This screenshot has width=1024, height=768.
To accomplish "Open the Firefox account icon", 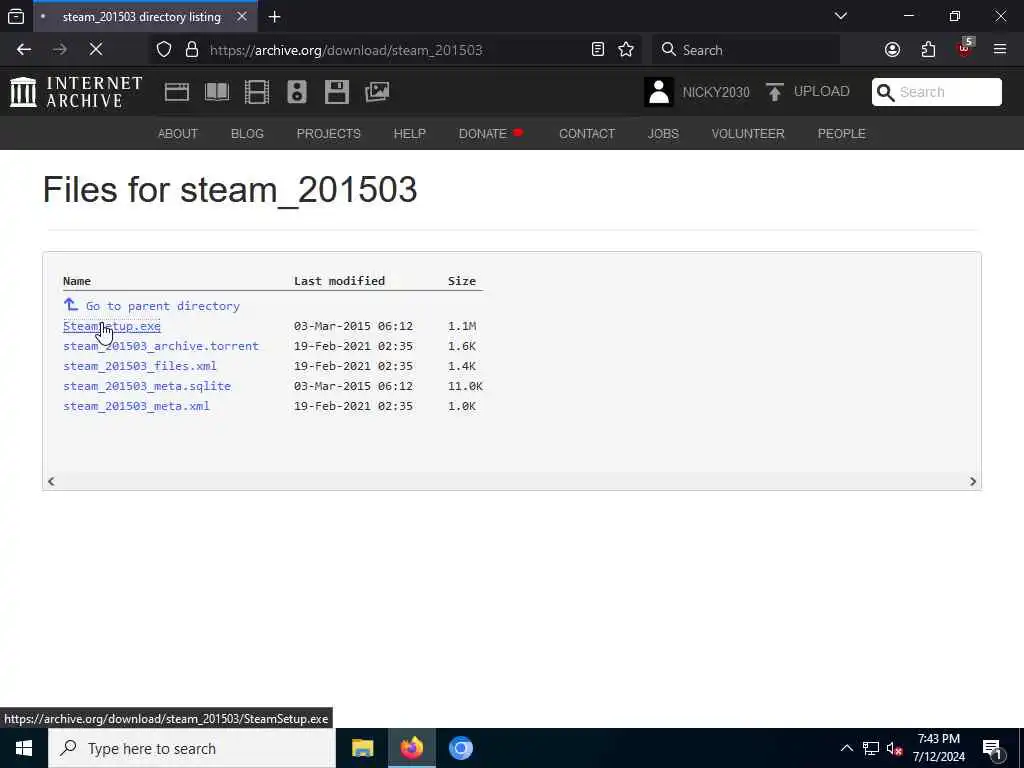I will pyautogui.click(x=892, y=50).
